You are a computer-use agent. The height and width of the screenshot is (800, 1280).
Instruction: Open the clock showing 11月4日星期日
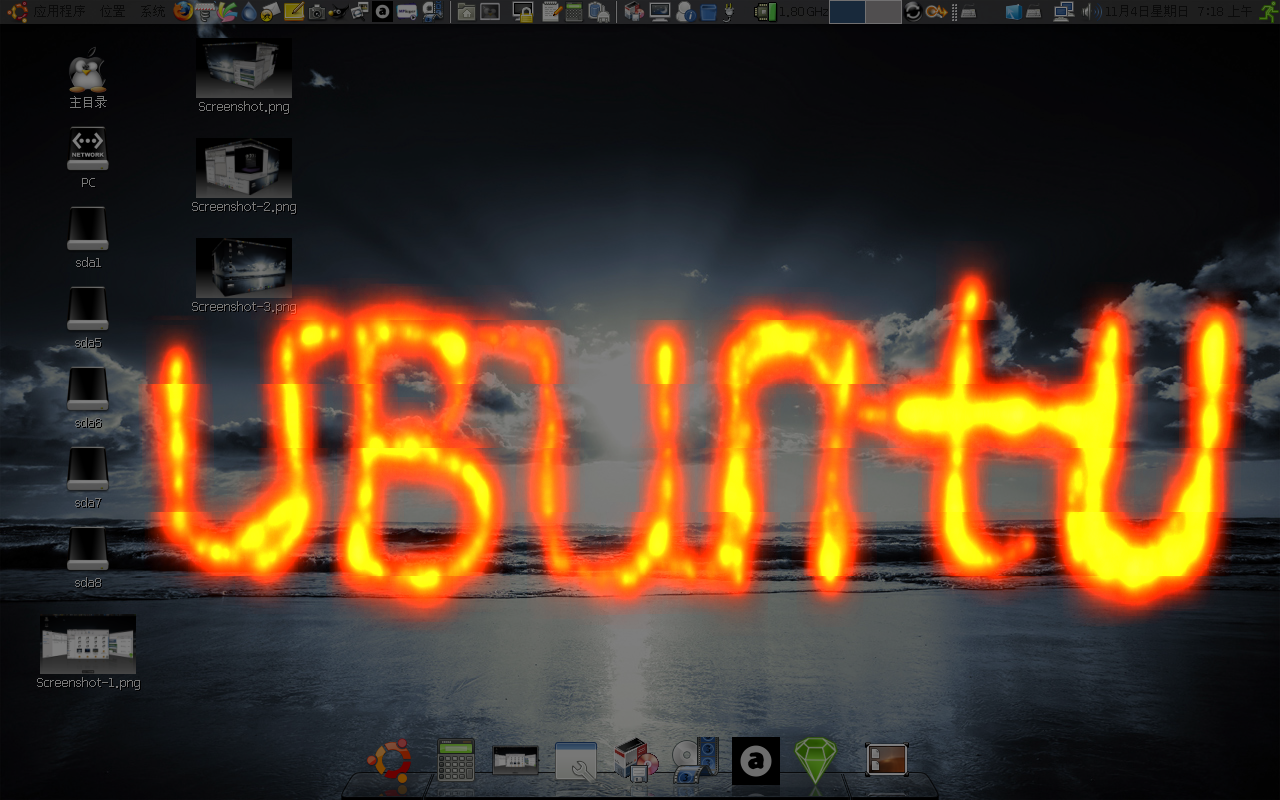click(1178, 12)
